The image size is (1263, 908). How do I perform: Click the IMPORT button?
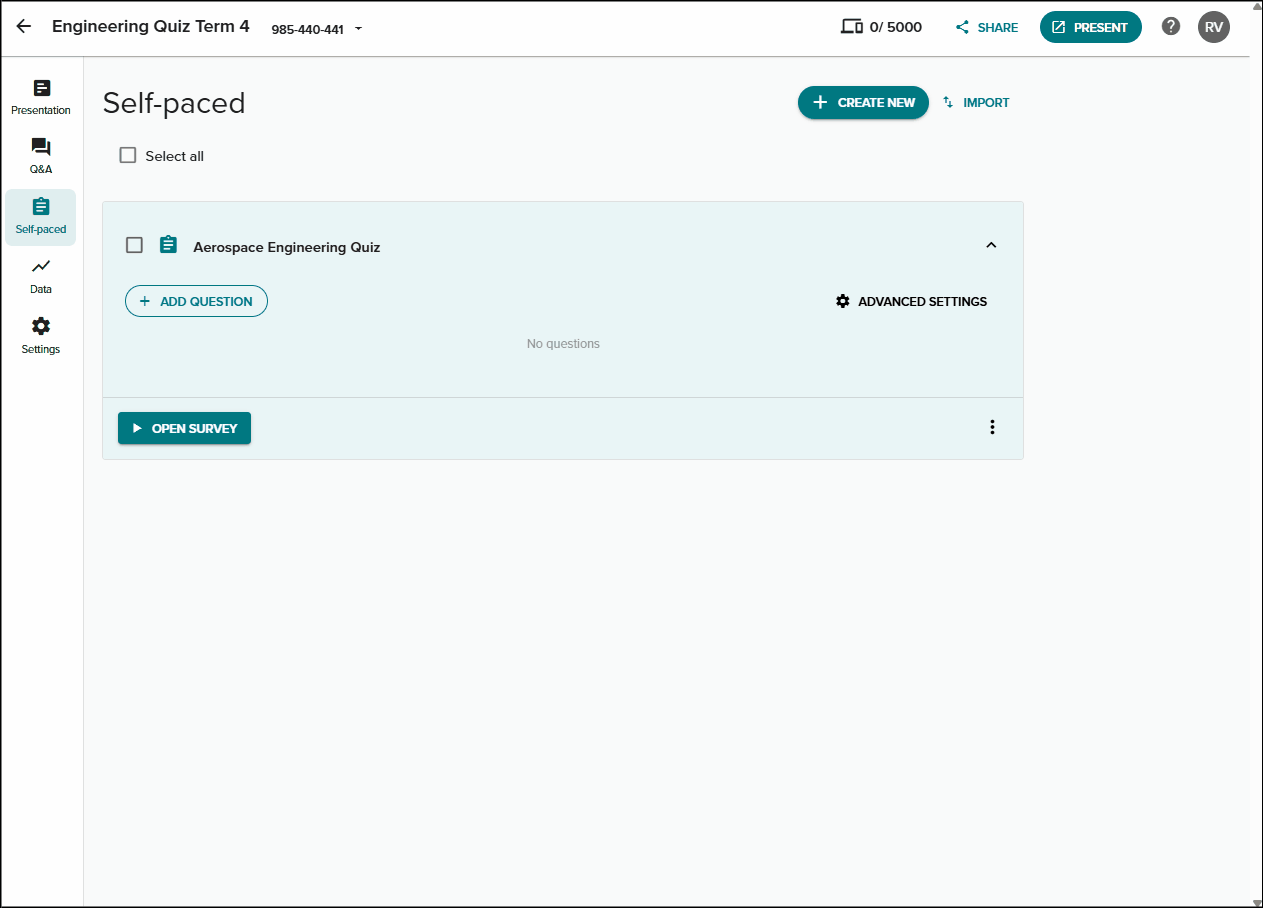[976, 102]
